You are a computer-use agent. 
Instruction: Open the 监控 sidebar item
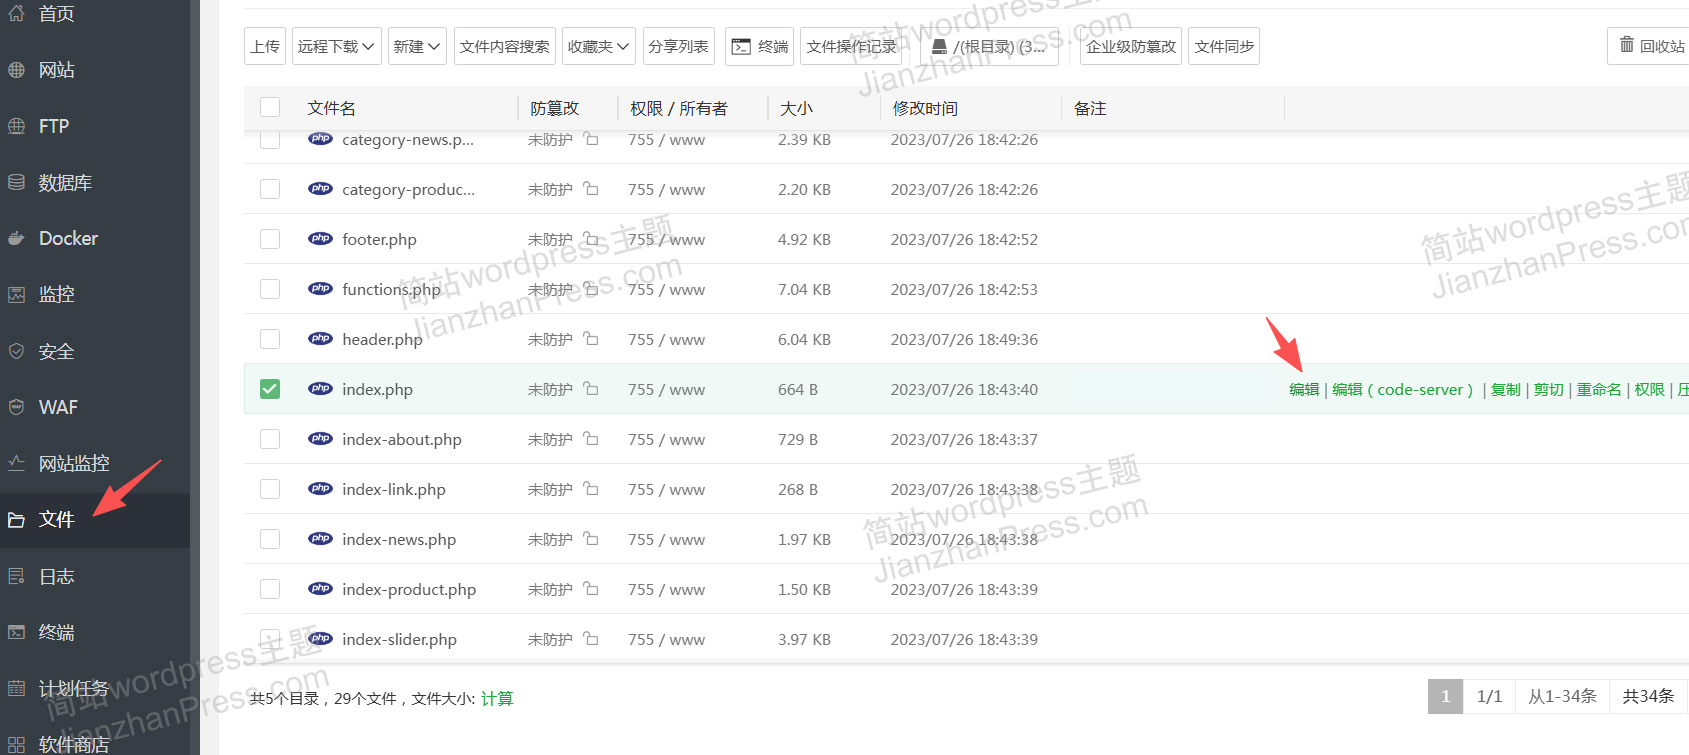[x=95, y=294]
